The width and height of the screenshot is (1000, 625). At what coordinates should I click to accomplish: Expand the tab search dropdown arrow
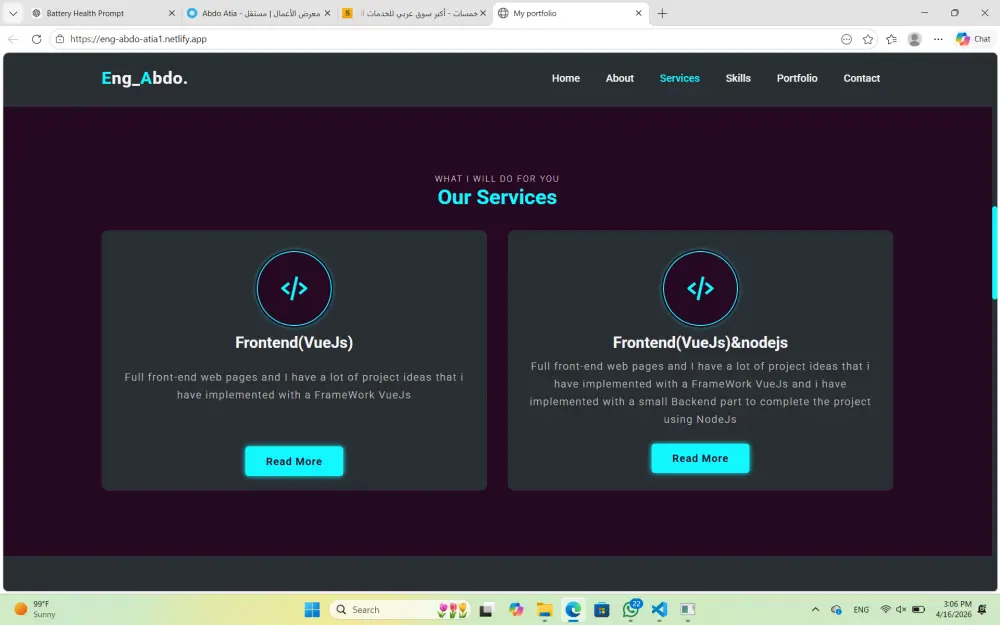pos(13,13)
